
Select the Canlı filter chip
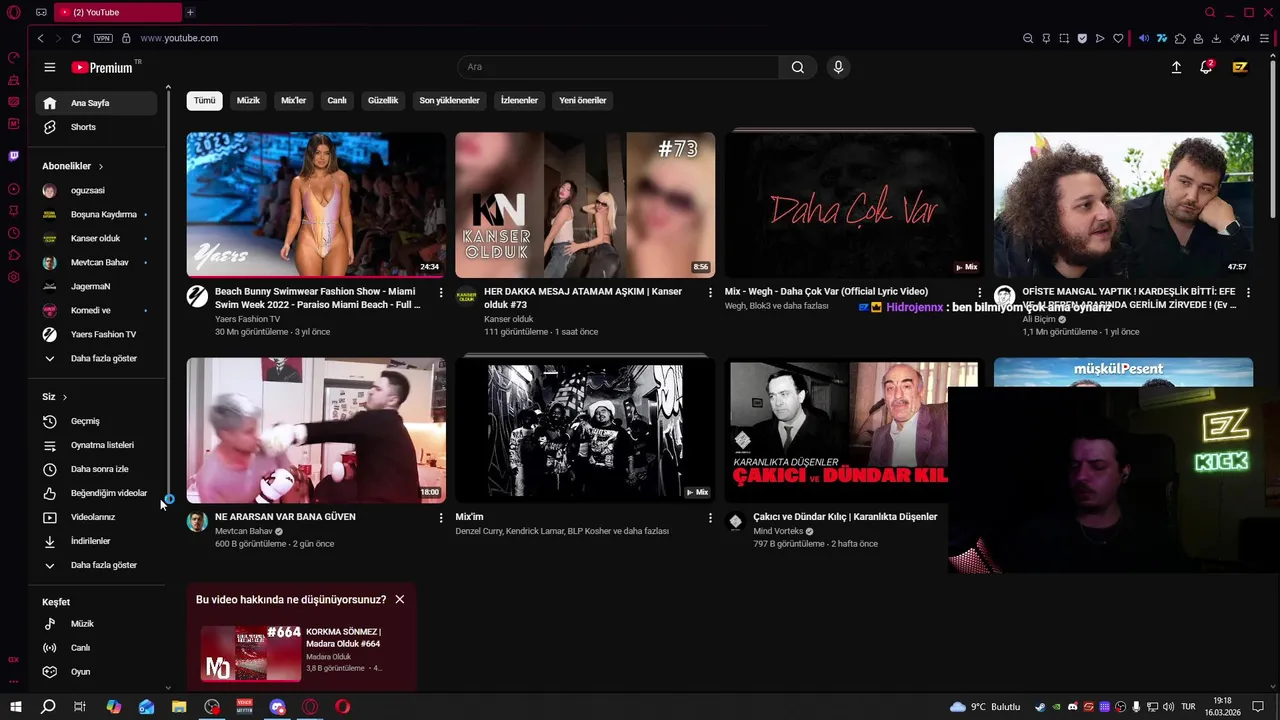point(337,100)
